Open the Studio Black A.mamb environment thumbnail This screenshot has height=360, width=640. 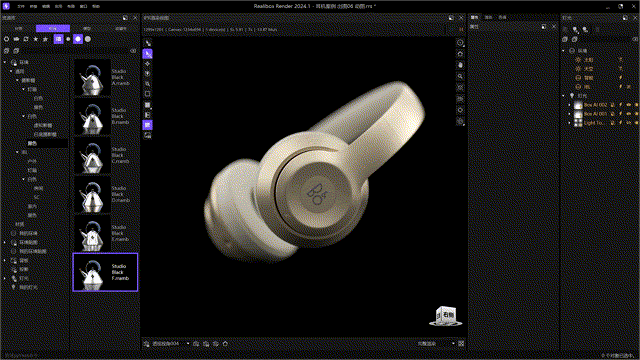92,77
